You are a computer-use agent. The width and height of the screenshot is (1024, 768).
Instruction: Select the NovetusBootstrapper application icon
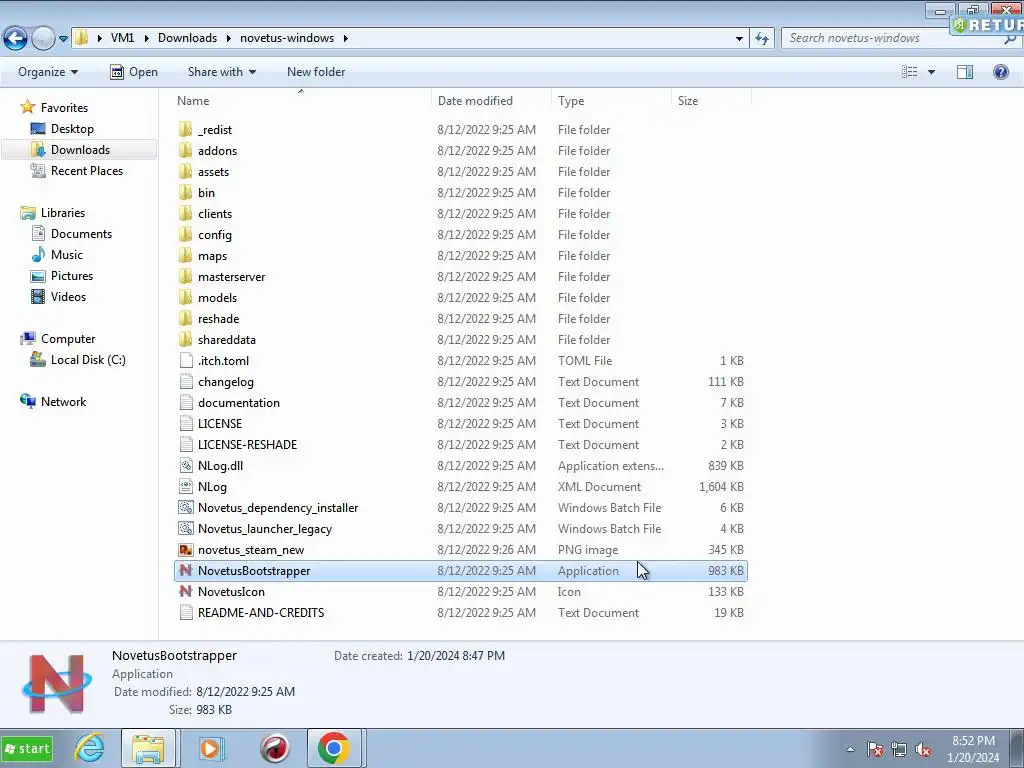(x=185, y=570)
